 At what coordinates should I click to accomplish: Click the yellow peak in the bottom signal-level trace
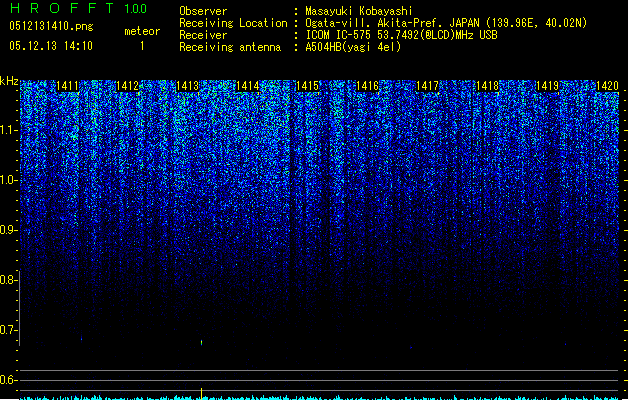[x=201, y=393]
